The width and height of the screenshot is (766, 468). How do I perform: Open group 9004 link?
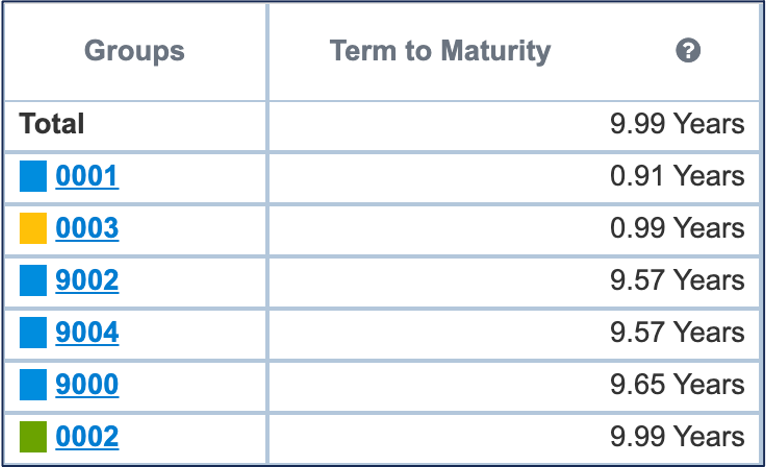87,333
